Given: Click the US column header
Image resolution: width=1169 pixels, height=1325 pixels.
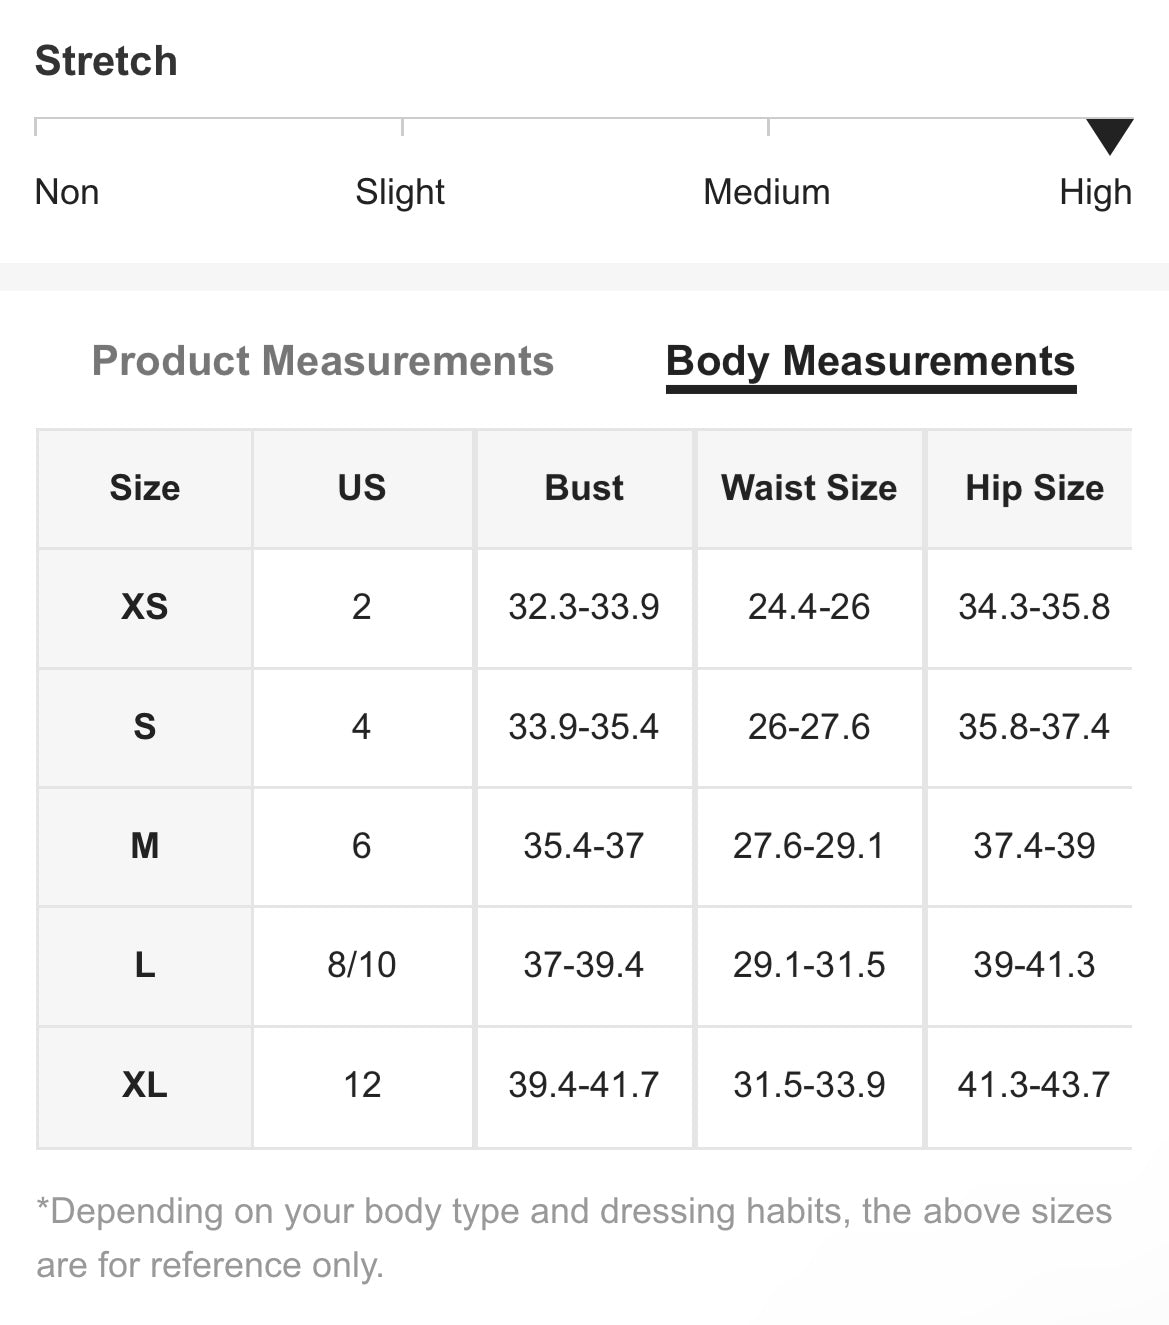Looking at the screenshot, I should [x=362, y=488].
